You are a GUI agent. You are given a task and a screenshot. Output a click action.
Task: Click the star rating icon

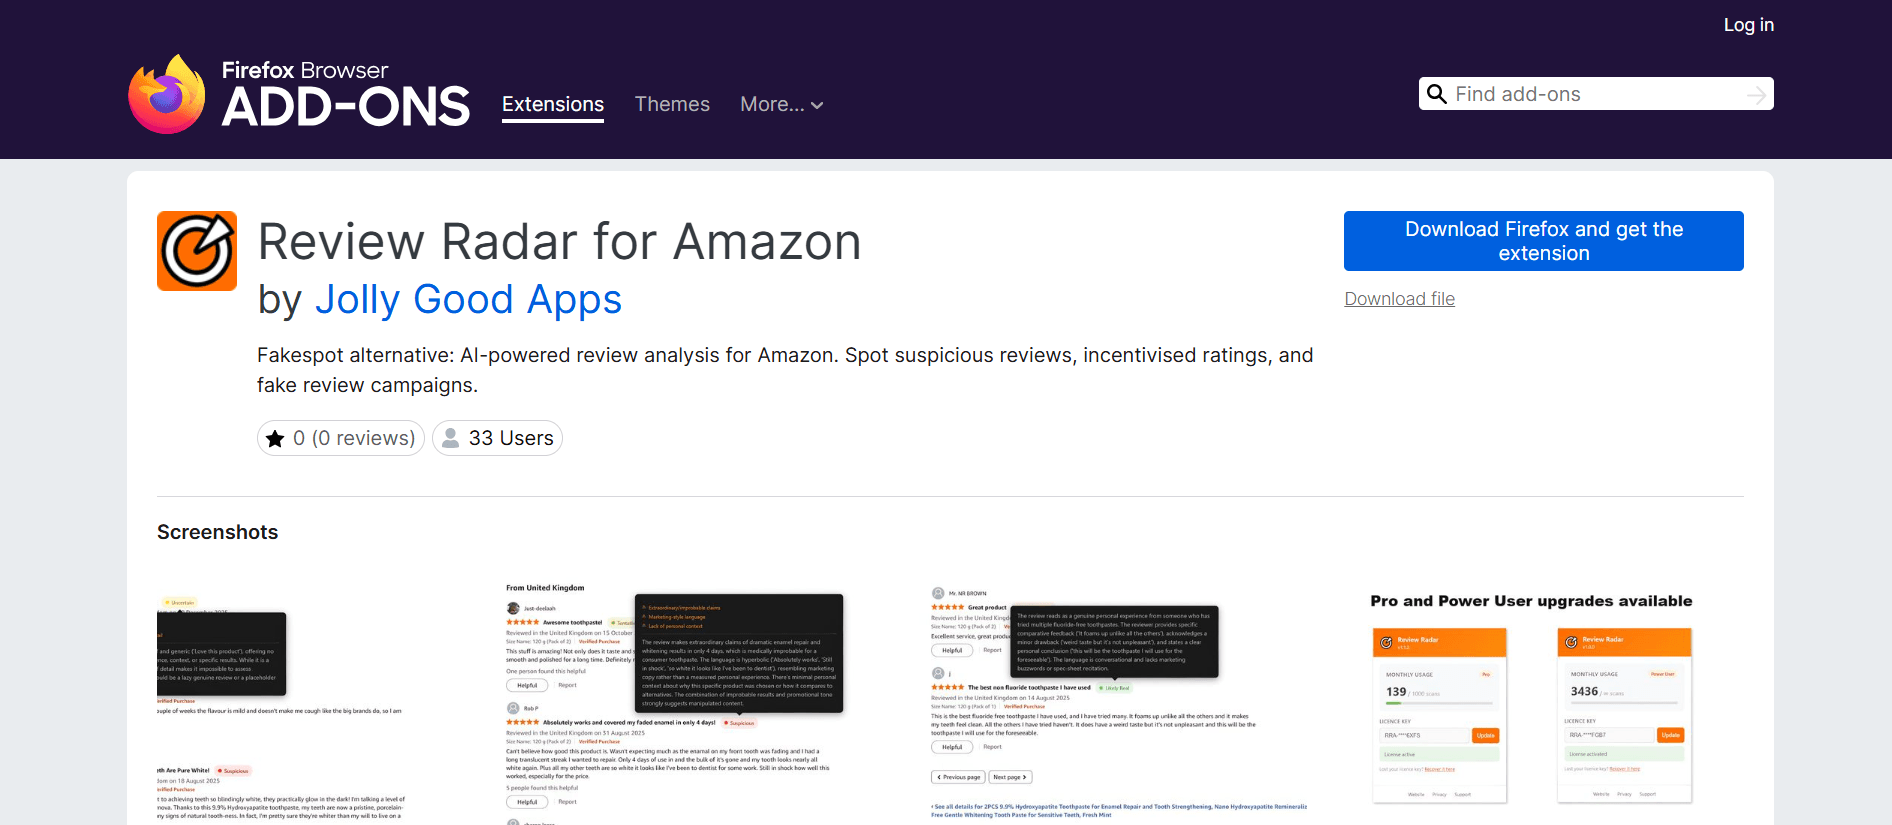[275, 438]
